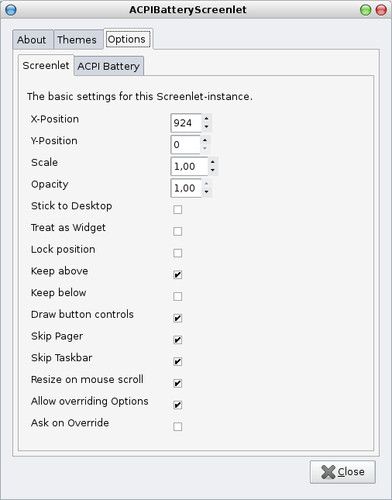Image resolution: width=392 pixels, height=500 pixels.
Task: Click the green maximize button in titlebar
Action: click(366, 10)
